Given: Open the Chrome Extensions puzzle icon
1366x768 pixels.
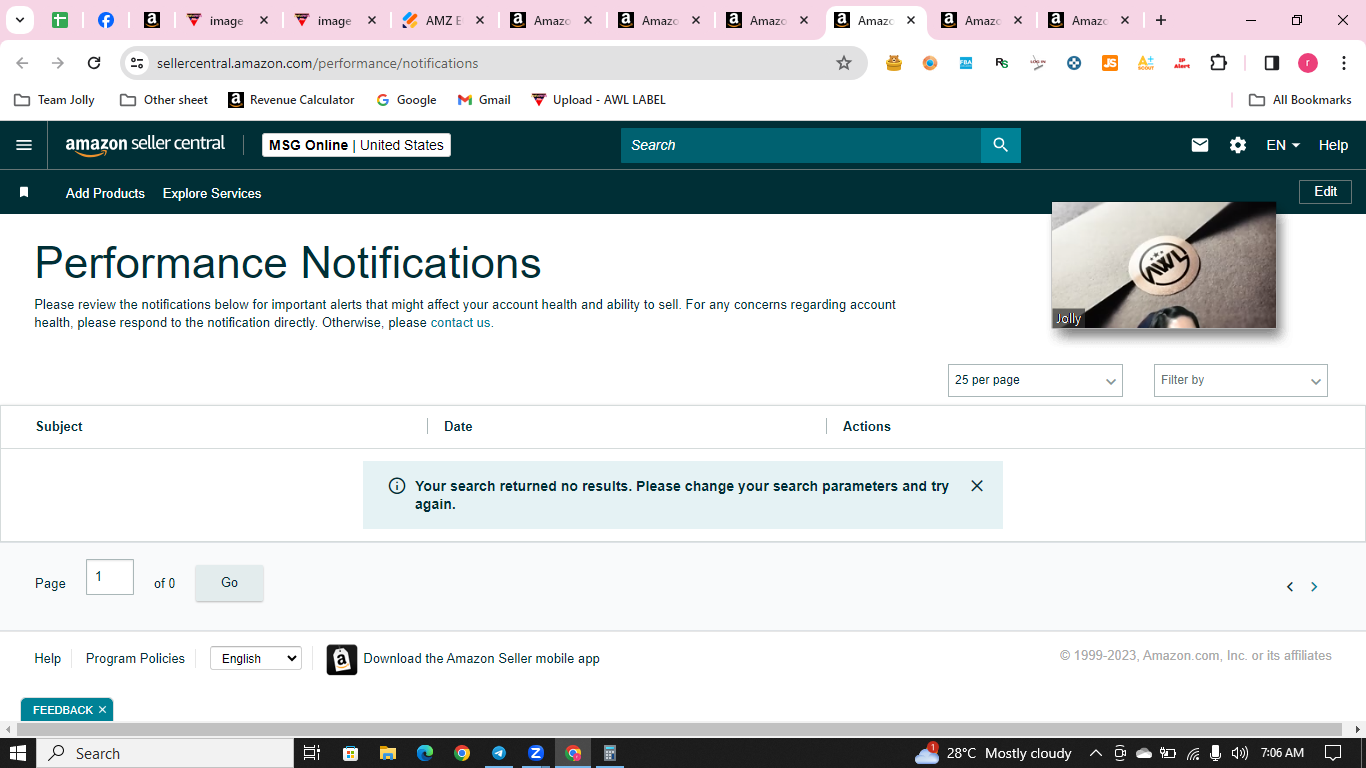Looking at the screenshot, I should tap(1218, 63).
